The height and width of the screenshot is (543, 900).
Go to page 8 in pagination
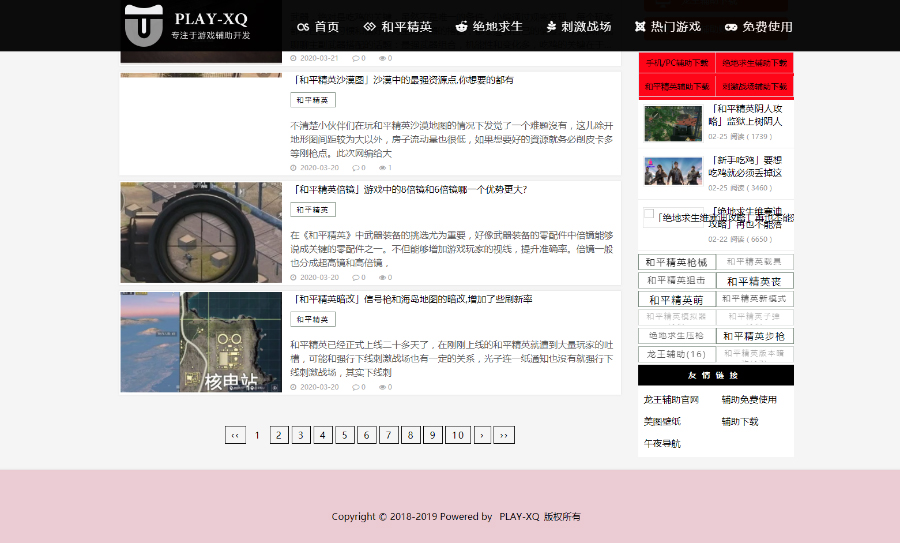tap(410, 435)
